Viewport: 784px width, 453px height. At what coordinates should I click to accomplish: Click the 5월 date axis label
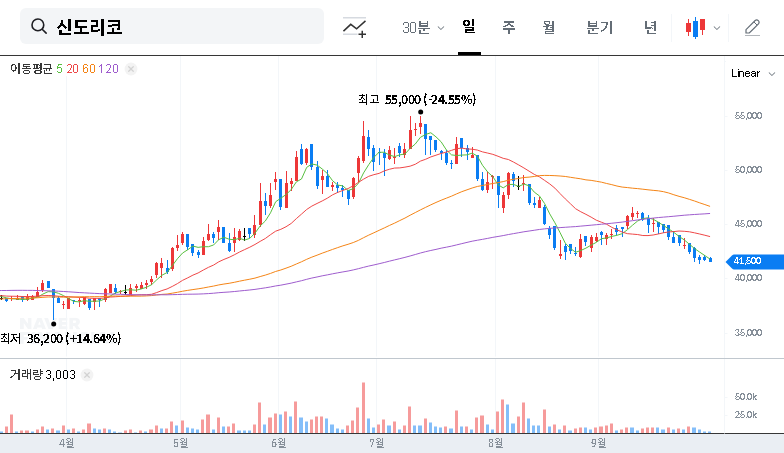[x=180, y=443]
